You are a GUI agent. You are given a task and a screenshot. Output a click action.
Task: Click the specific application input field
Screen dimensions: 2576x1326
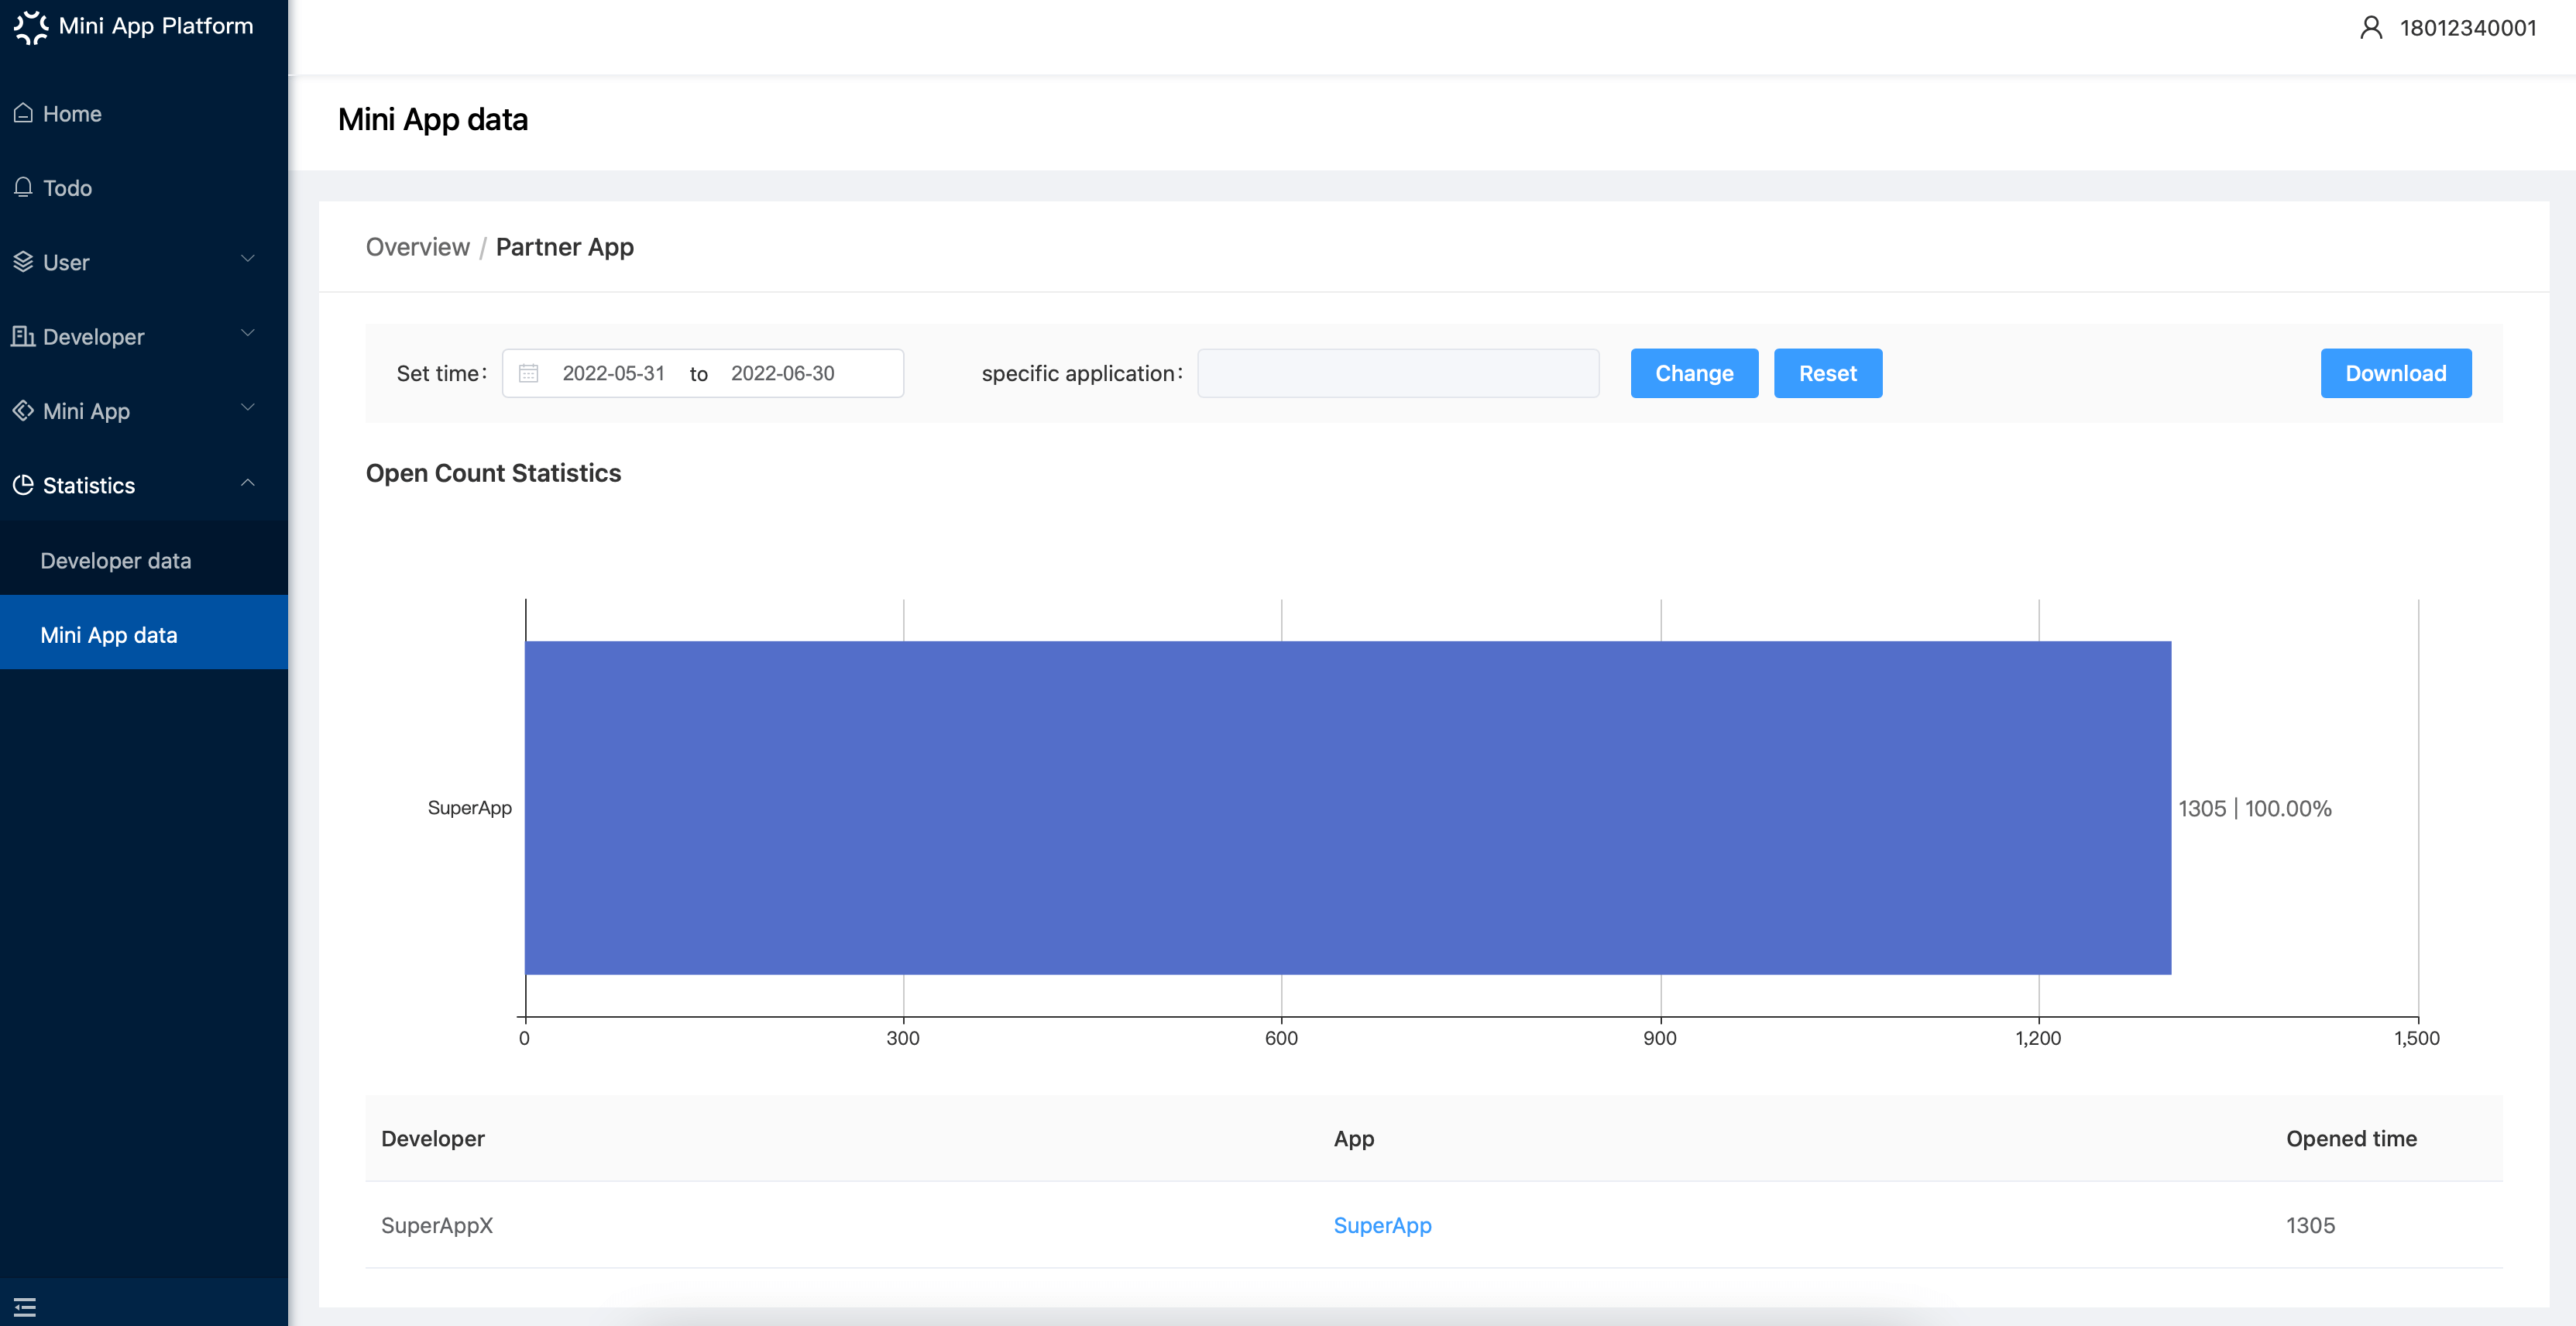point(1398,373)
